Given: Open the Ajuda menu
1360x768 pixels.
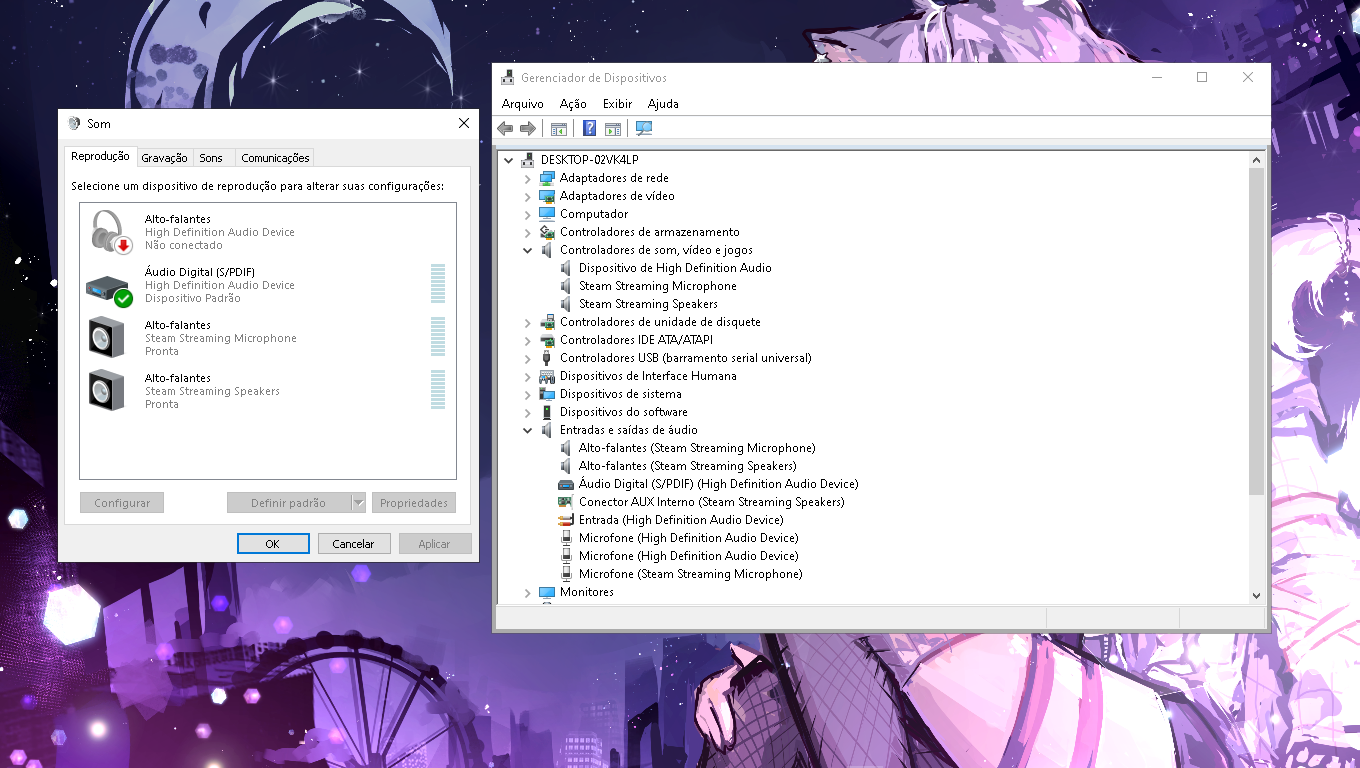Looking at the screenshot, I should point(663,104).
